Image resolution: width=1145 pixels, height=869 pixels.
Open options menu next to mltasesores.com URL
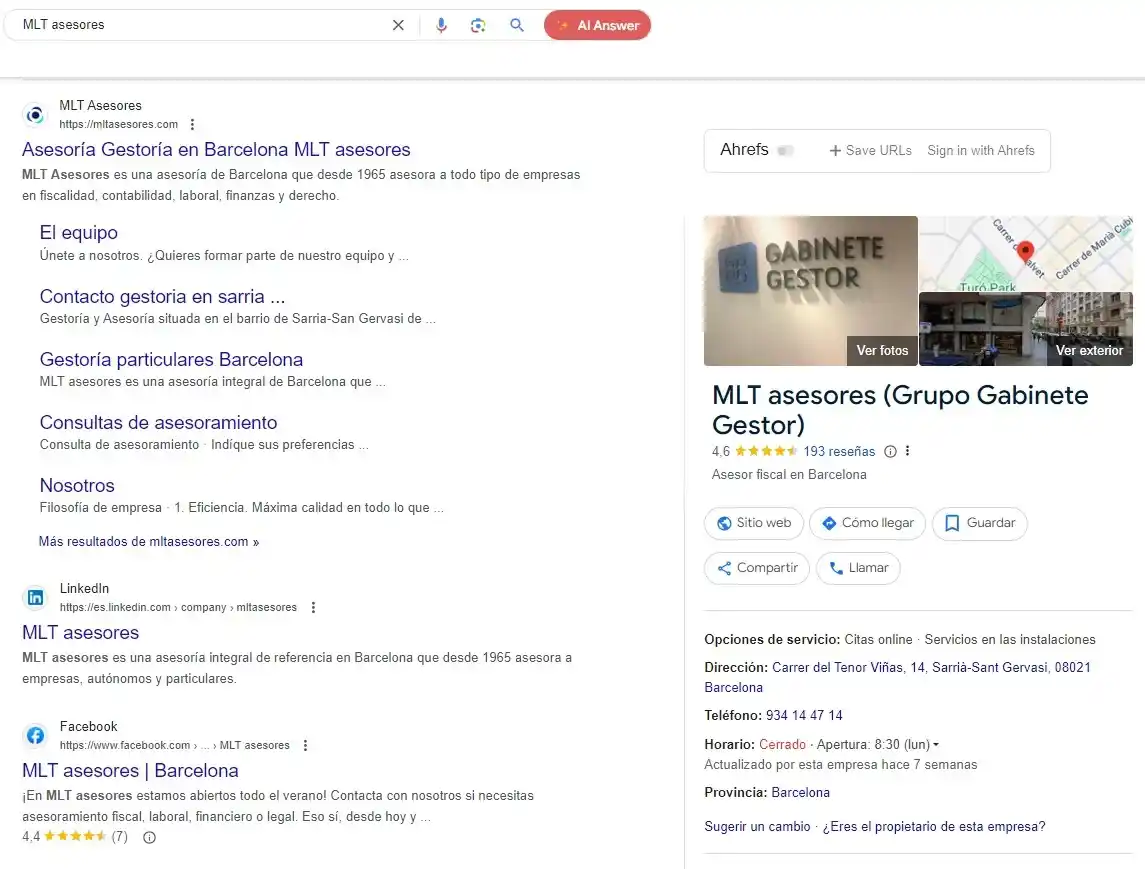tap(192, 124)
